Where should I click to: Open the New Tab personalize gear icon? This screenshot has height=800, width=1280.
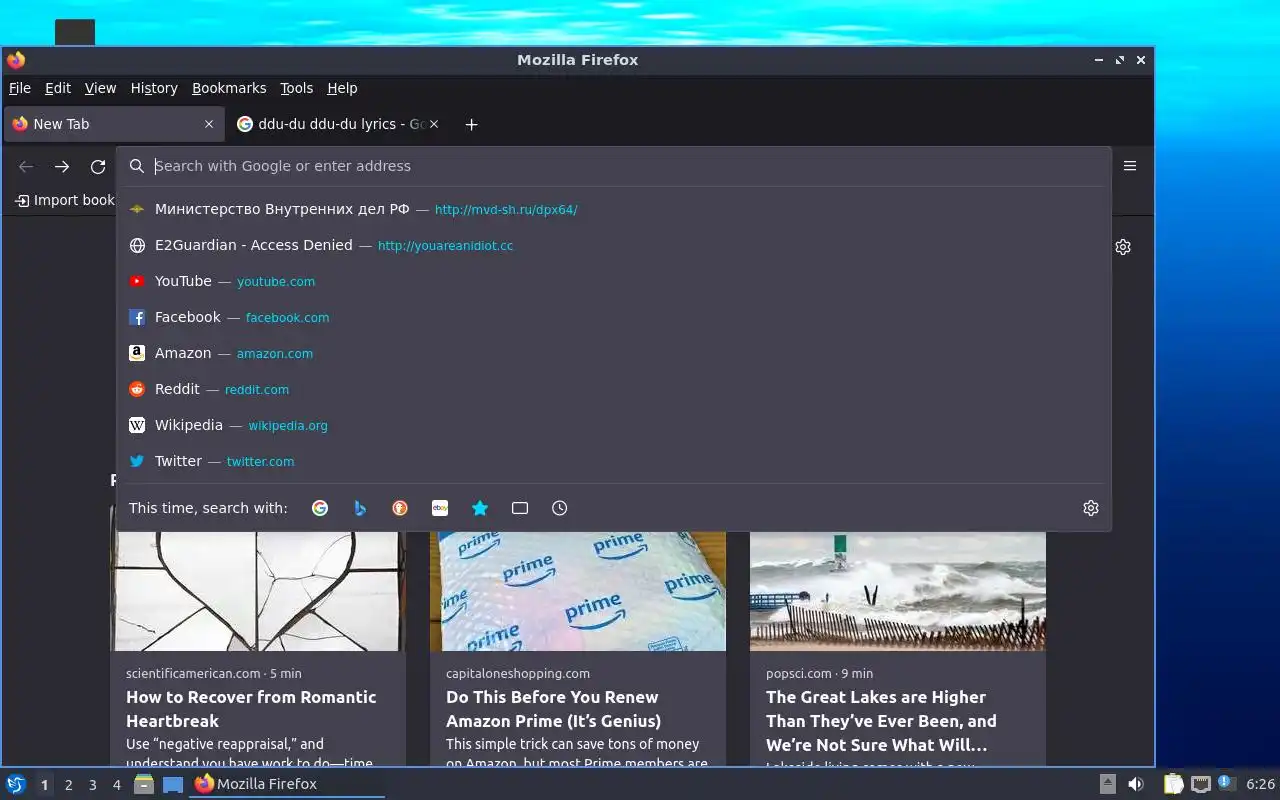(1123, 247)
